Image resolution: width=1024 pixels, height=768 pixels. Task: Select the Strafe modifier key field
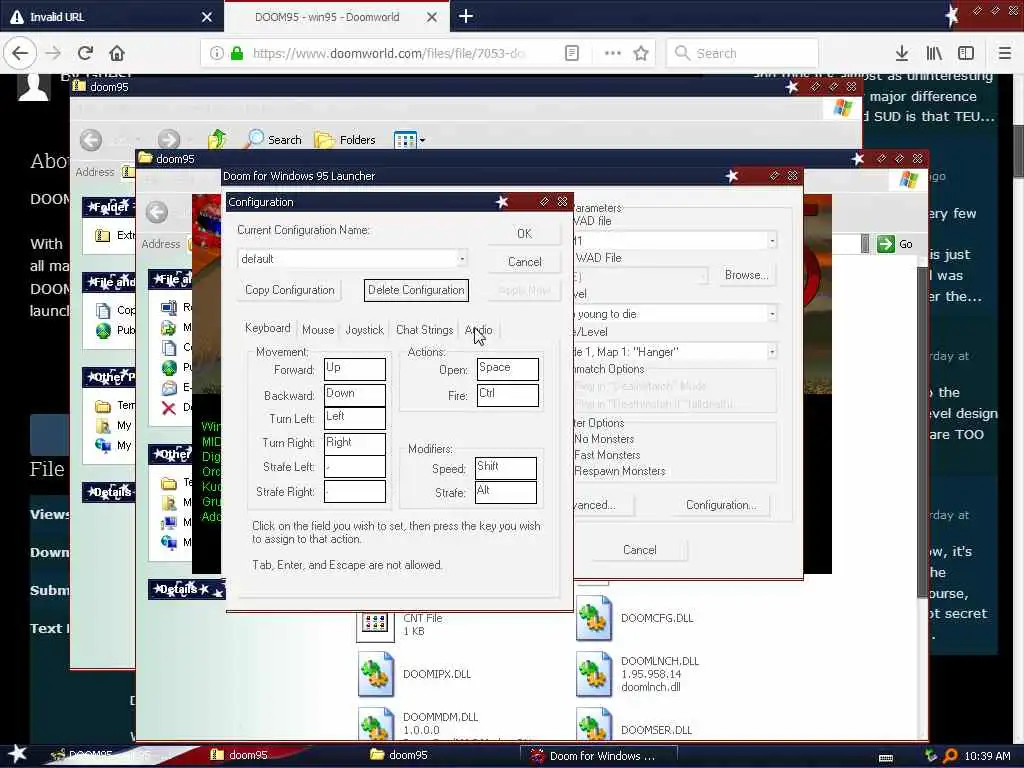(x=505, y=492)
